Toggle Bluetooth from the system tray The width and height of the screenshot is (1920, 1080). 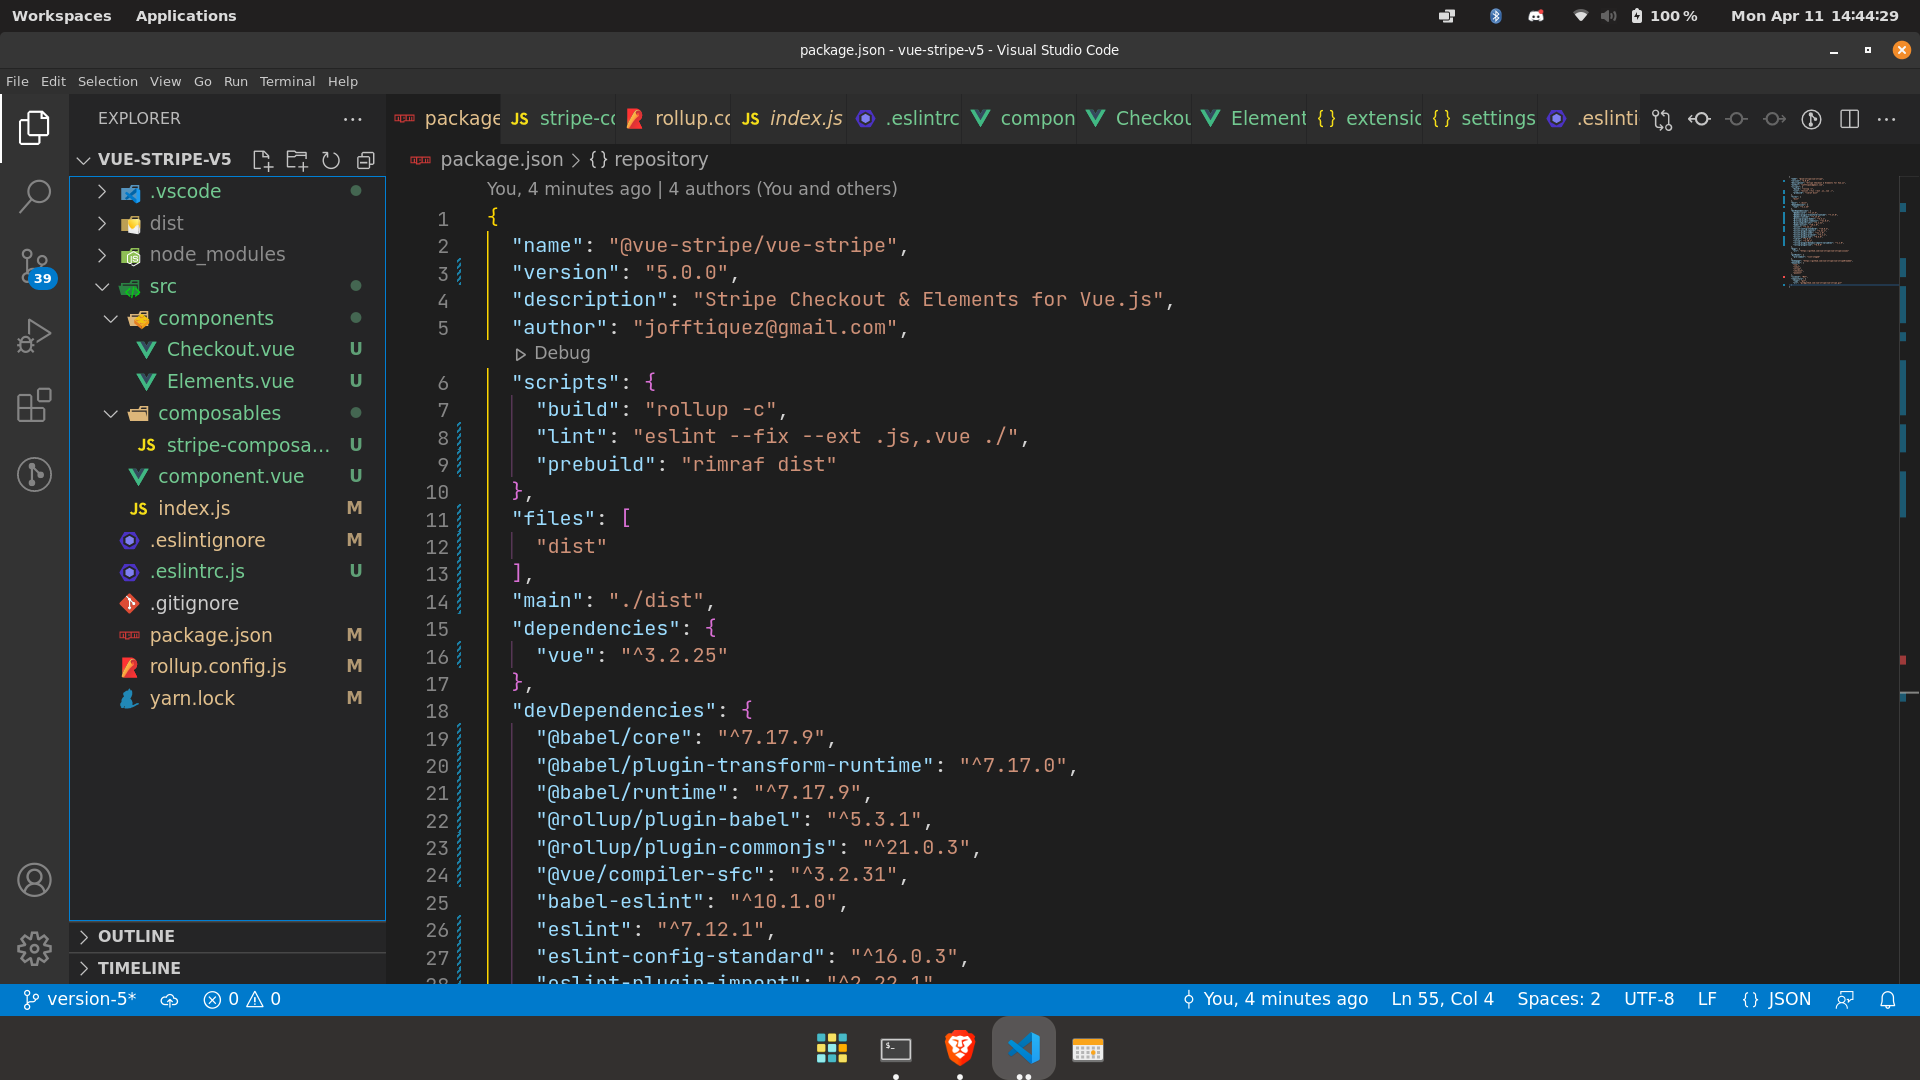click(x=1496, y=15)
